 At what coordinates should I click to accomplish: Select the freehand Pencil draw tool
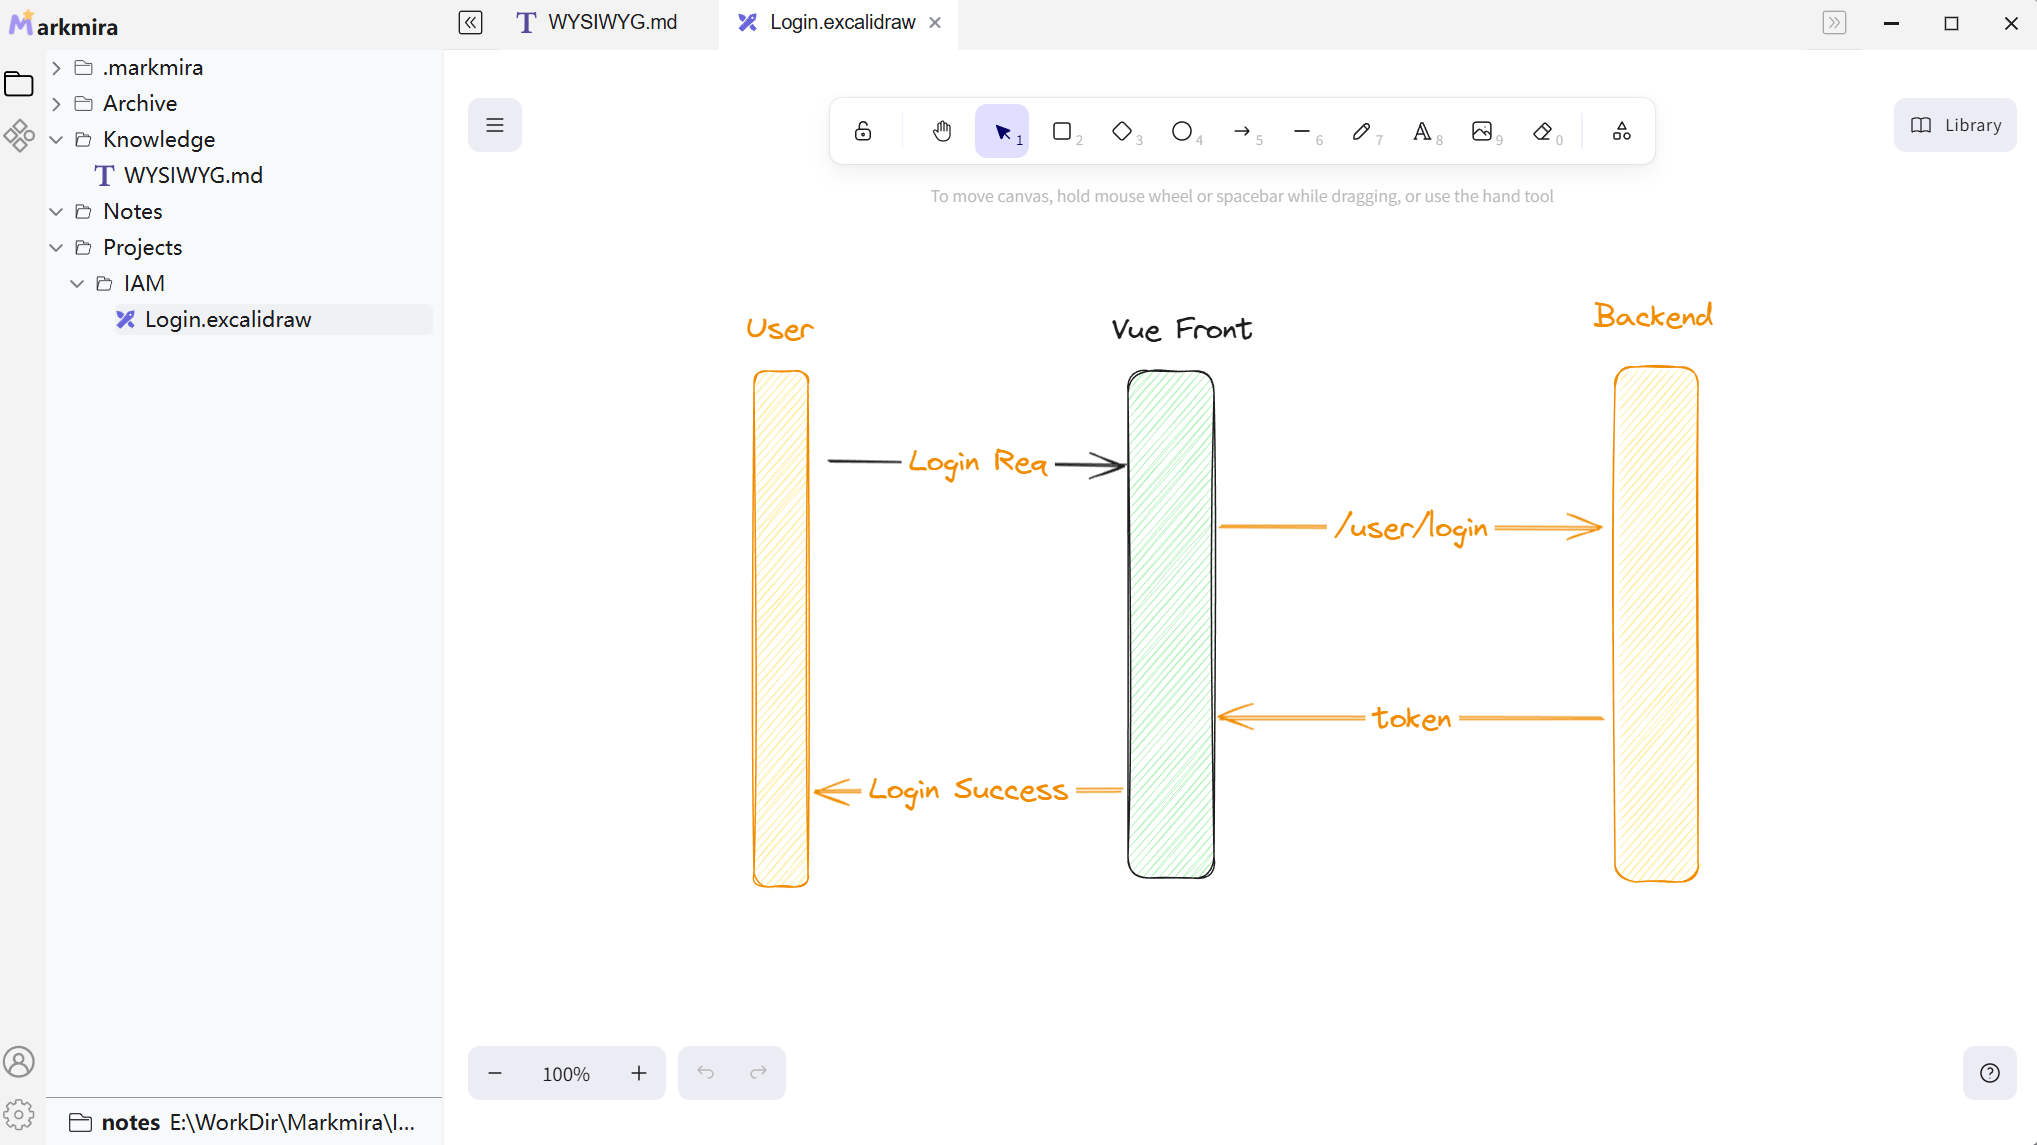[1362, 131]
